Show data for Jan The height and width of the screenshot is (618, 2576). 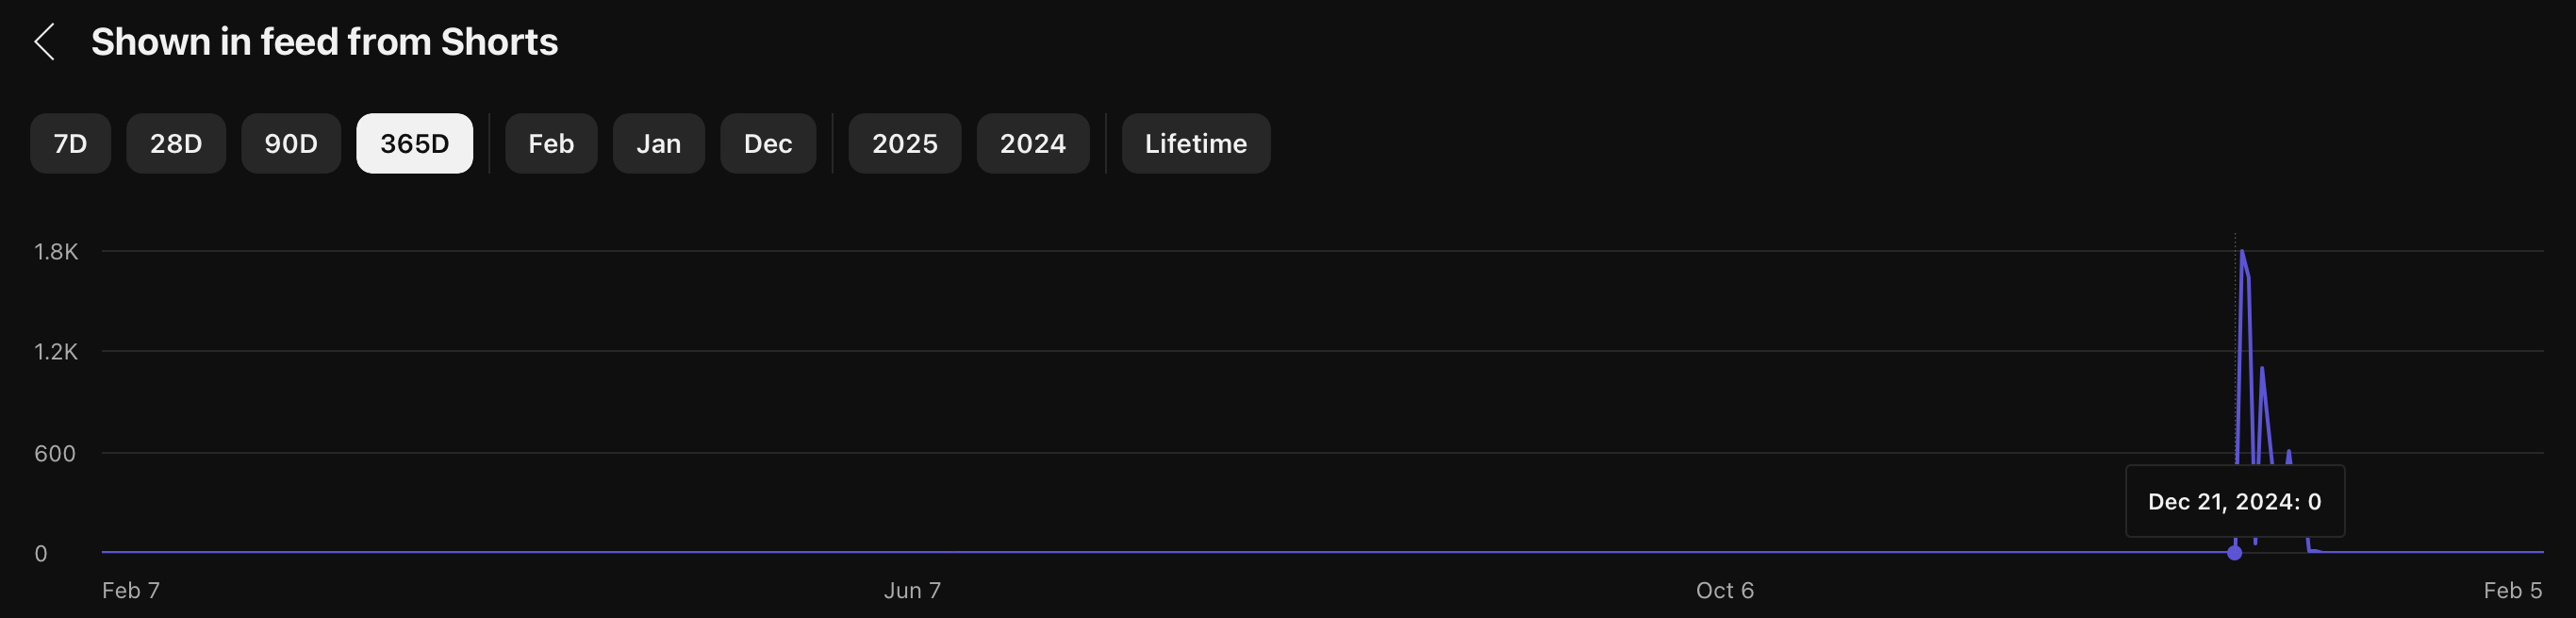tap(658, 143)
